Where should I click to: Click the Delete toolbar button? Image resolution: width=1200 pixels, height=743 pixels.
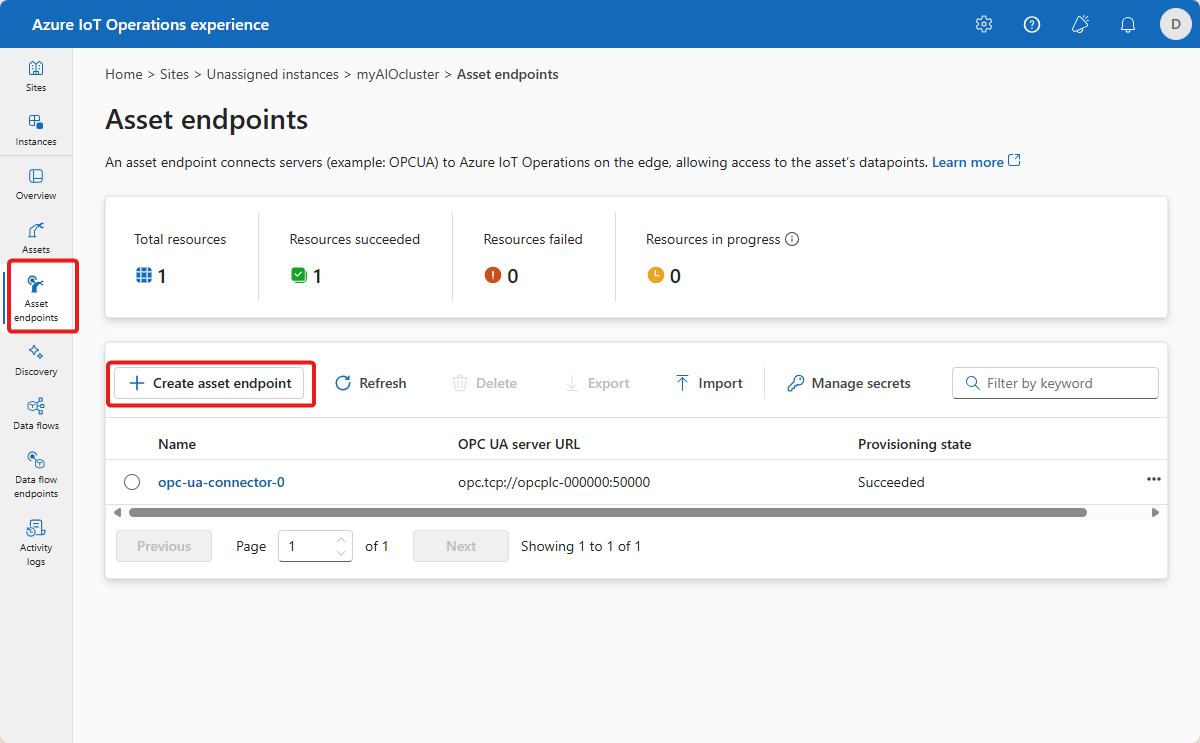click(484, 383)
